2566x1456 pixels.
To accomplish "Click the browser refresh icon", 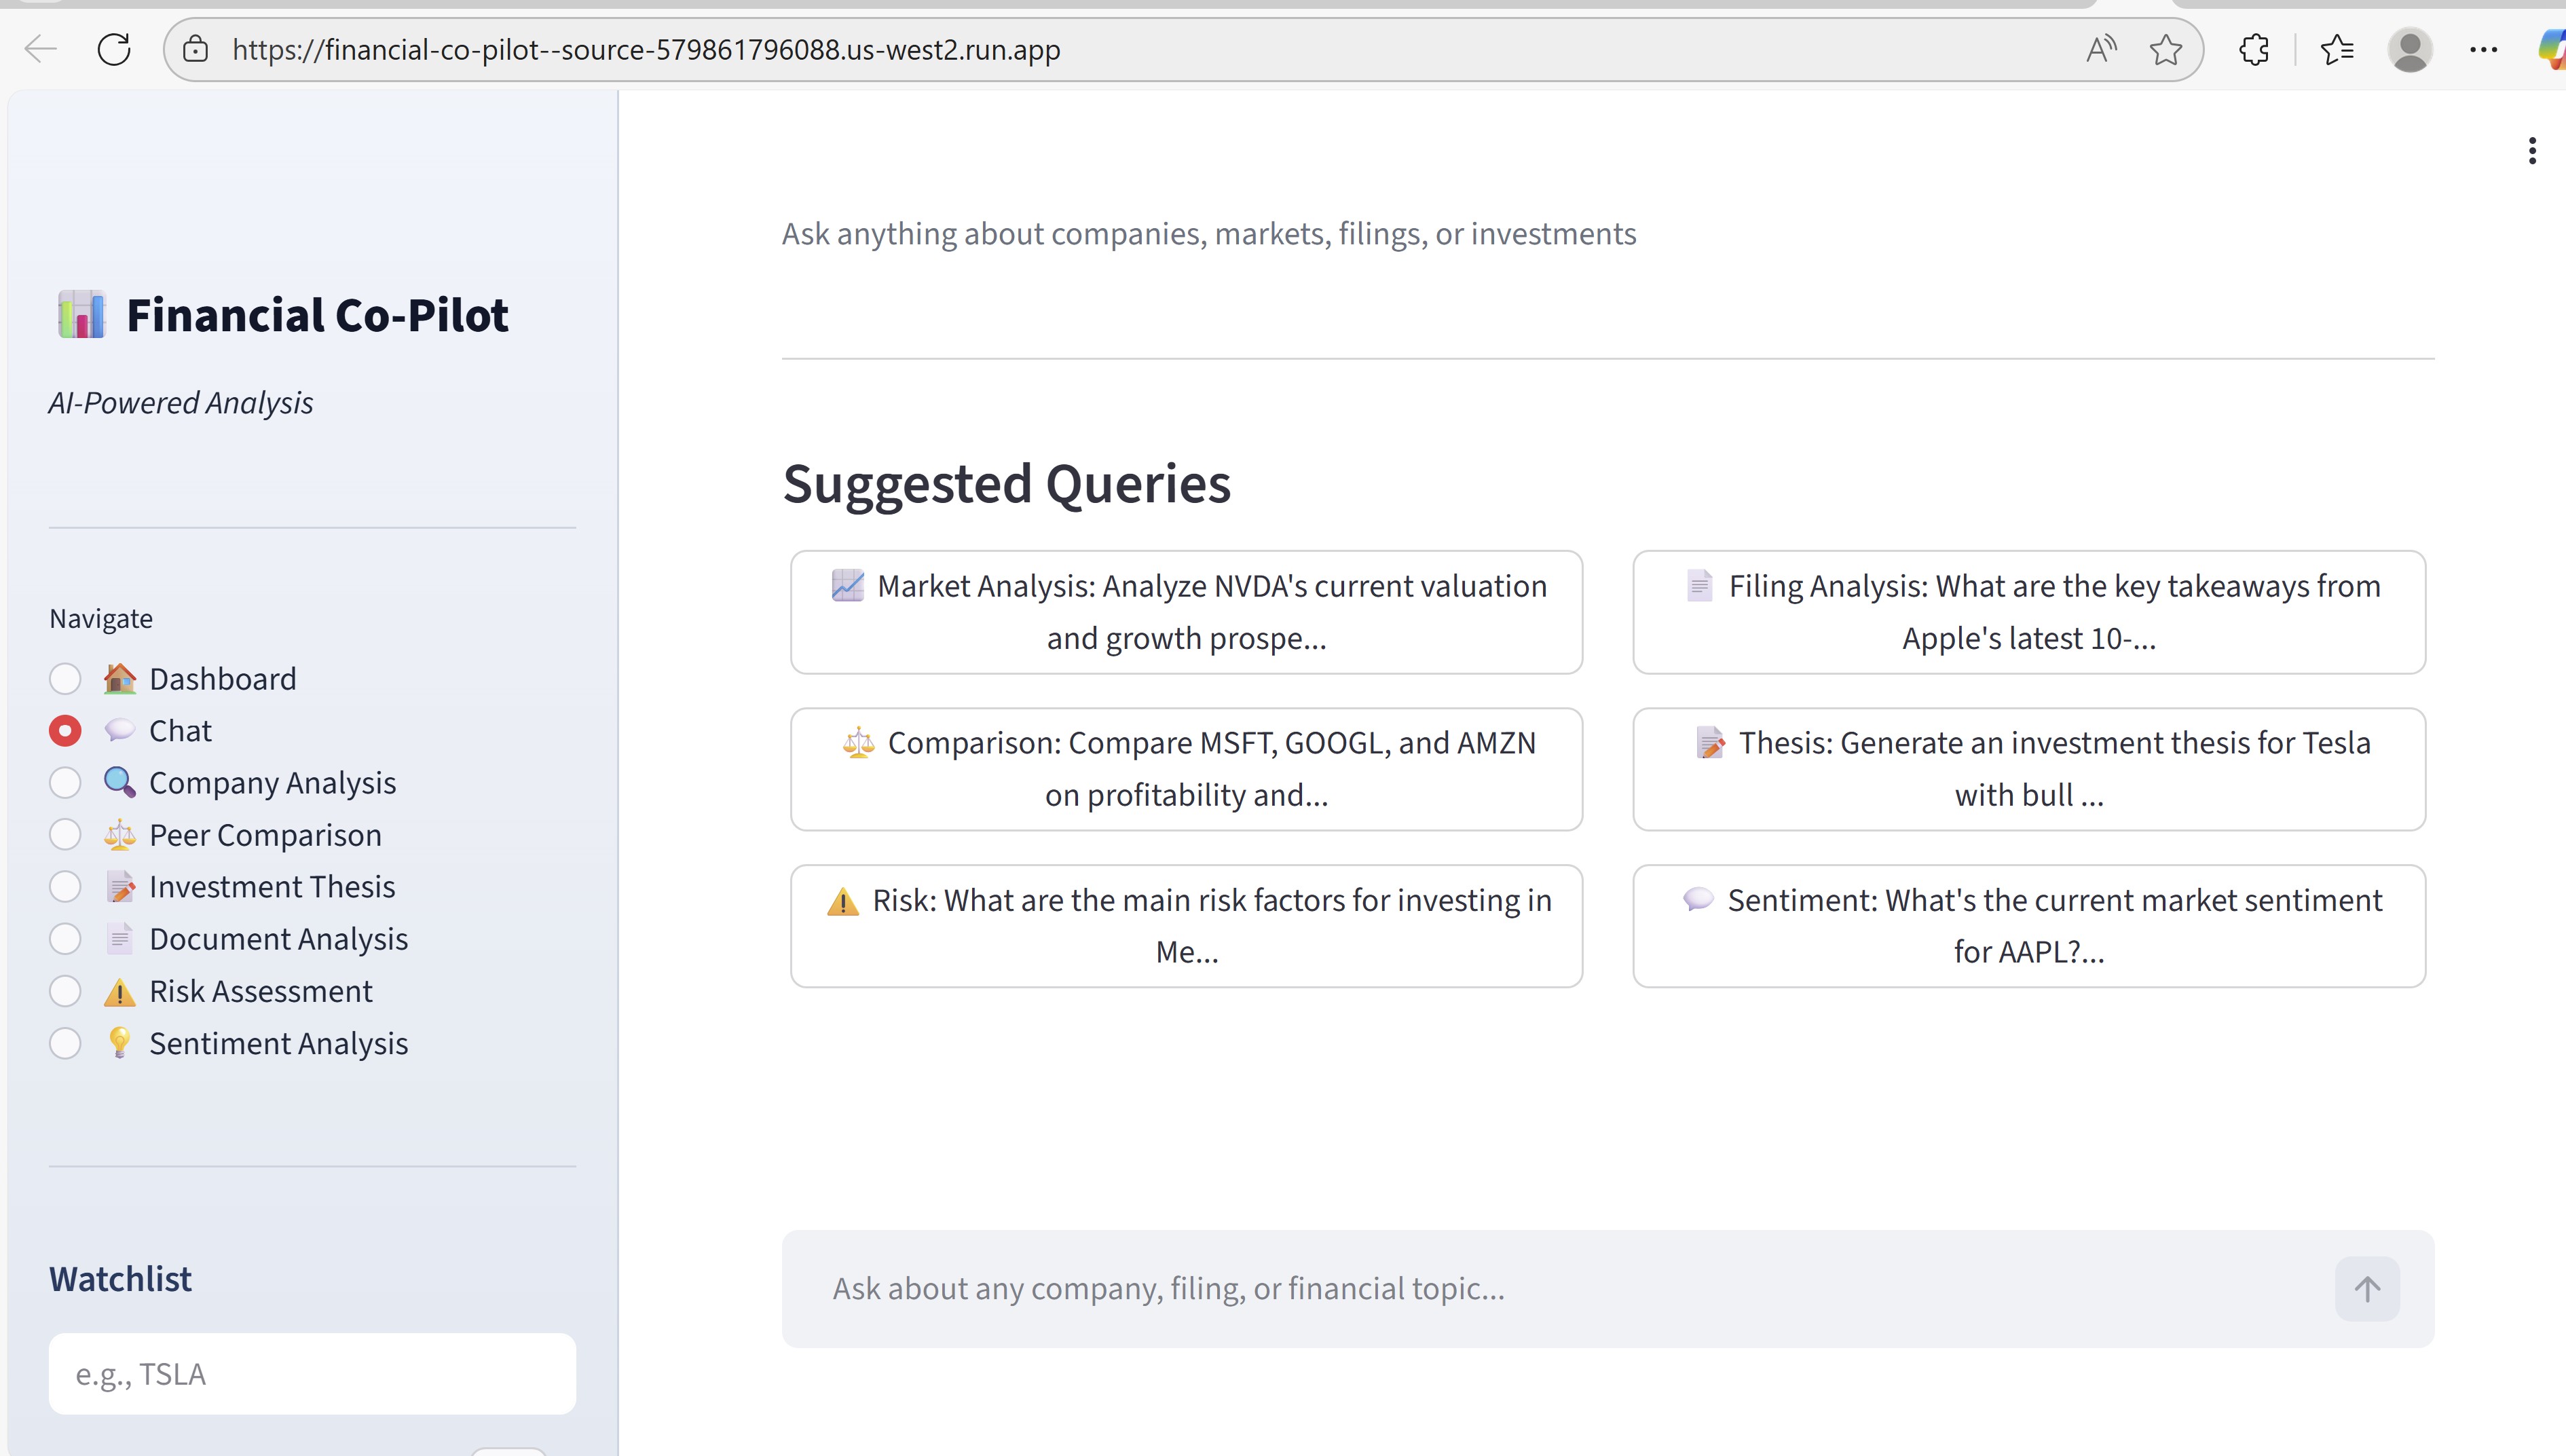I will coord(114,49).
